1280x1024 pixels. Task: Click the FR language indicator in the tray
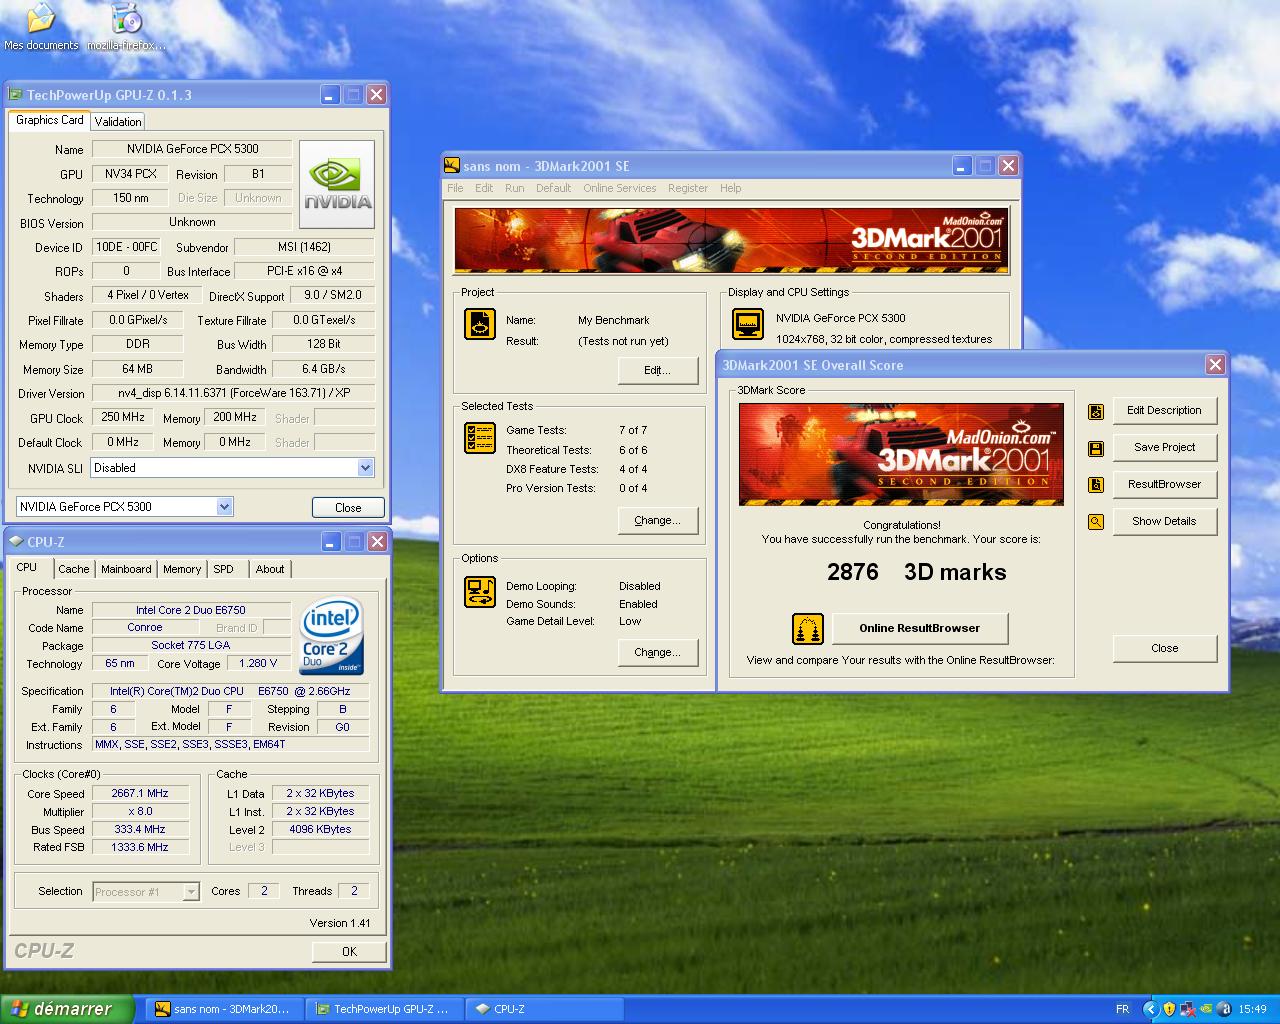coord(1122,1009)
